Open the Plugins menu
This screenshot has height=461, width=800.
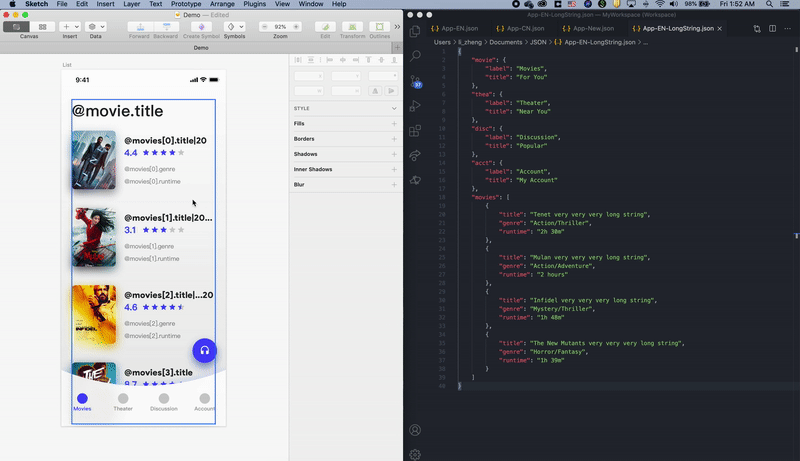click(x=255, y=4)
